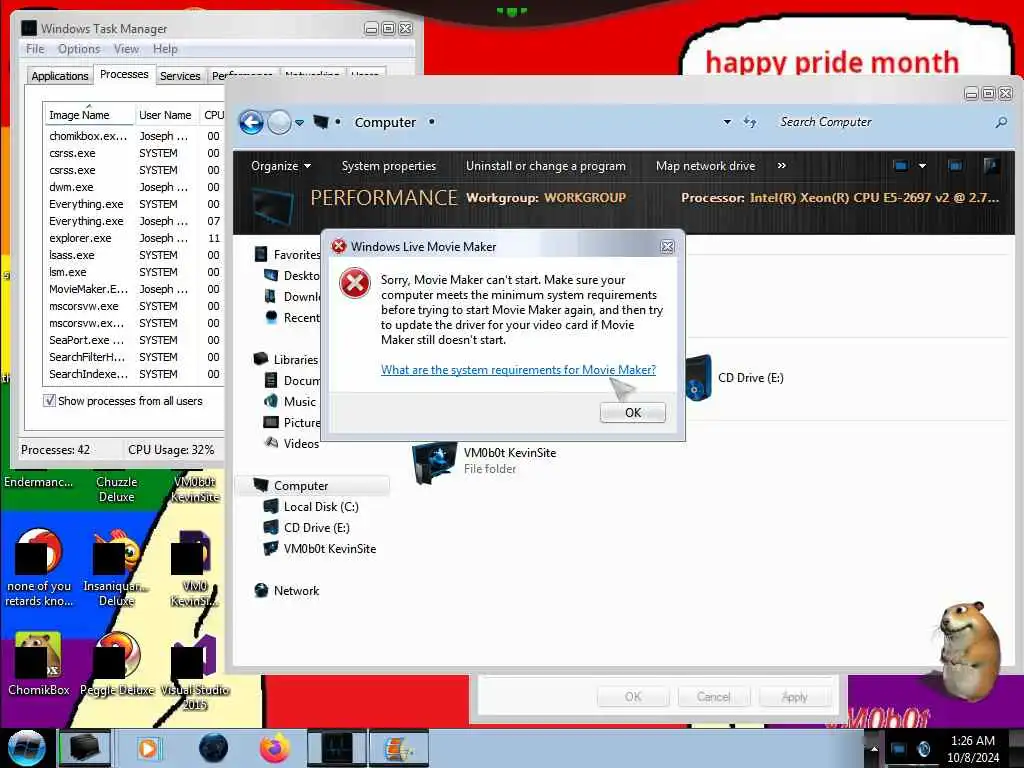
Task: Open Windows Media Player from taskbar
Action: (x=148, y=748)
